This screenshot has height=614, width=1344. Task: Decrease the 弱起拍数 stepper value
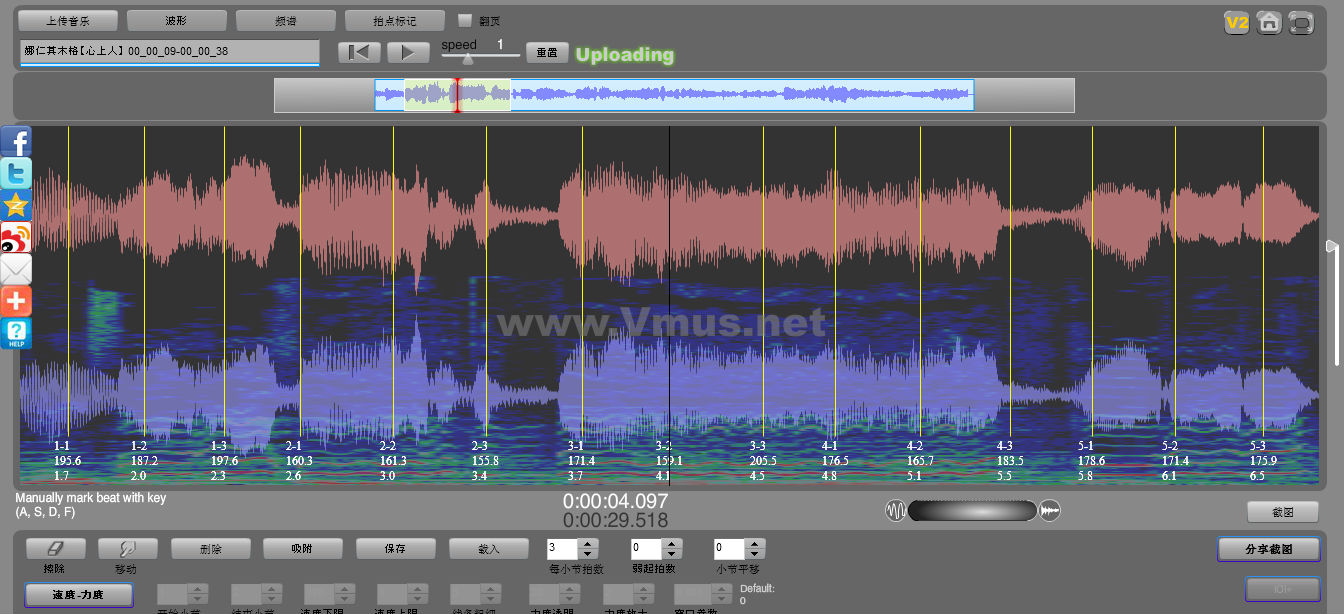click(671, 554)
